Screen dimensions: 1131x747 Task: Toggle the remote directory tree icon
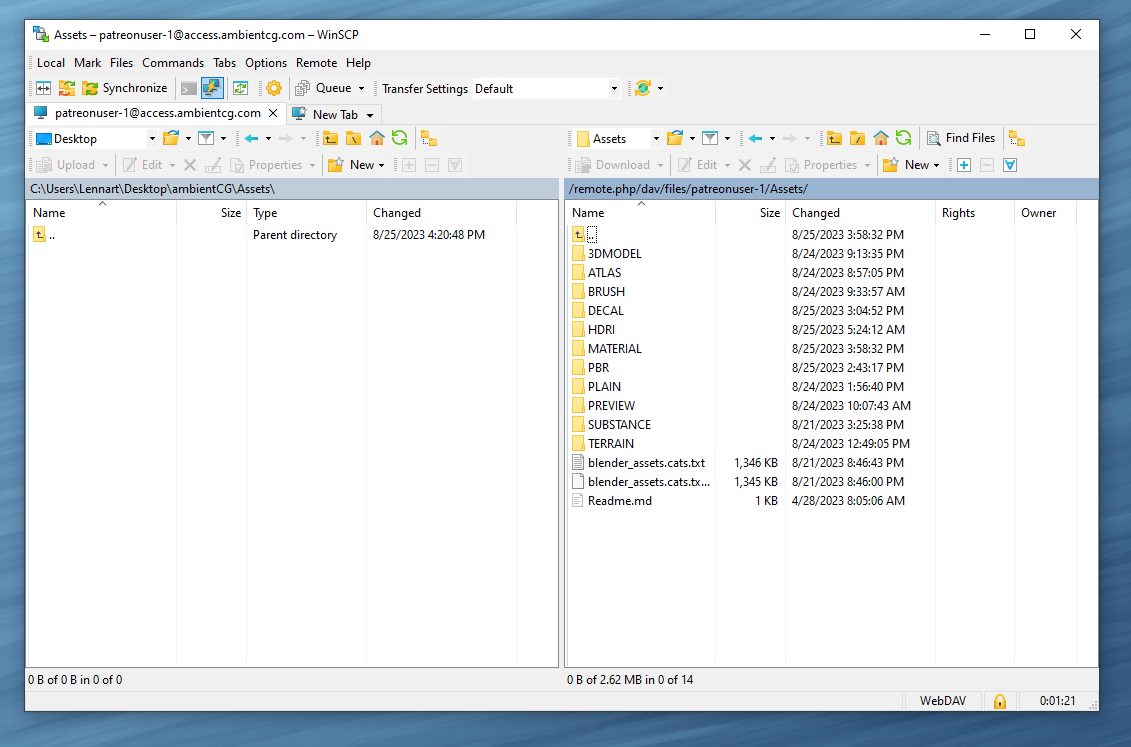pyautogui.click(x=1017, y=138)
